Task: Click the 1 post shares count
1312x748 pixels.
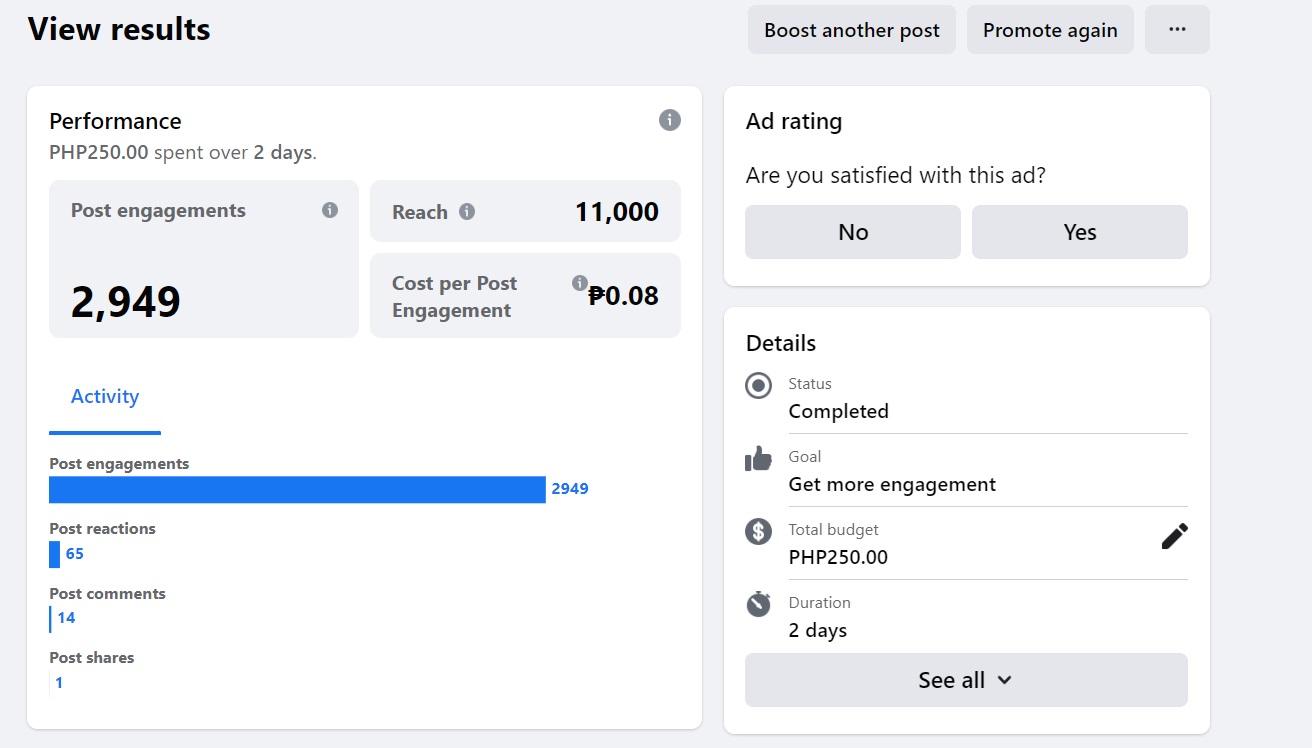Action: (x=59, y=683)
